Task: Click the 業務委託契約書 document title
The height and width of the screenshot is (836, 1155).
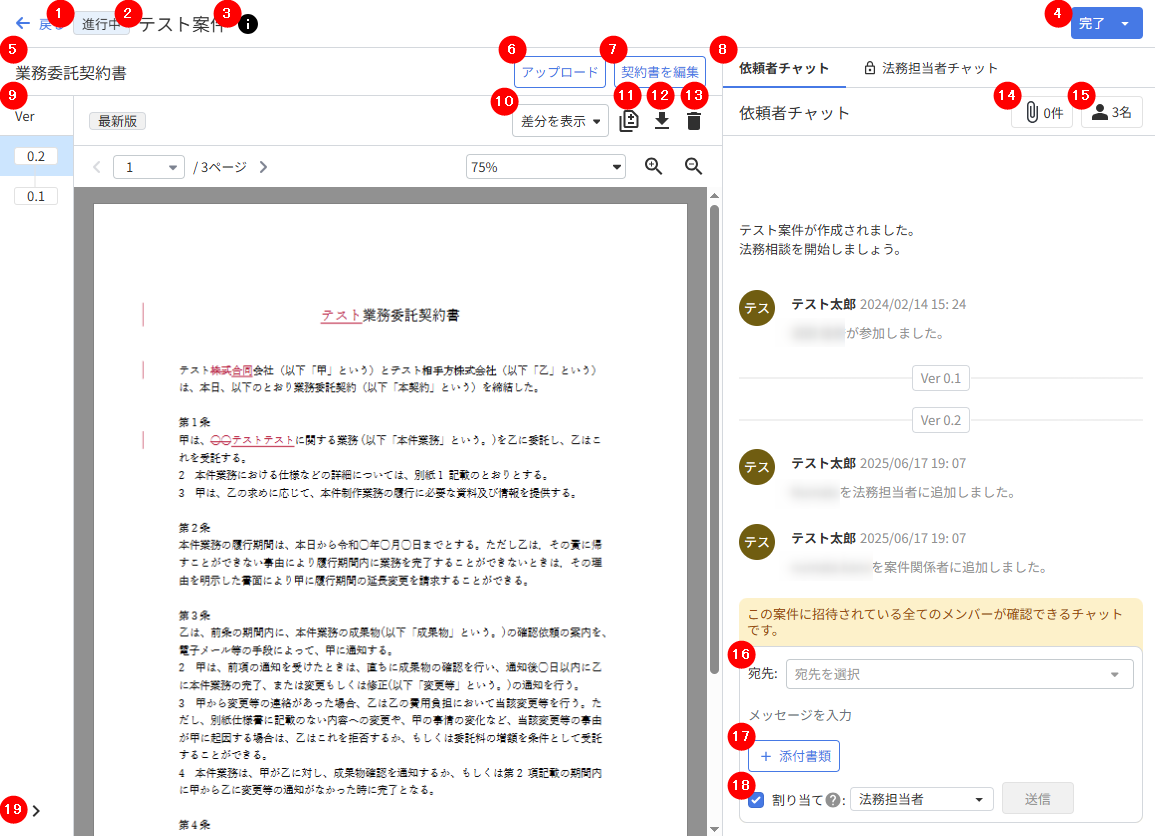Action: pyautogui.click(x=71, y=73)
